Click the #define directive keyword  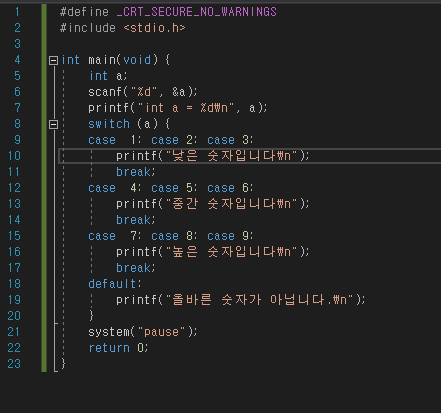[x=85, y=12]
